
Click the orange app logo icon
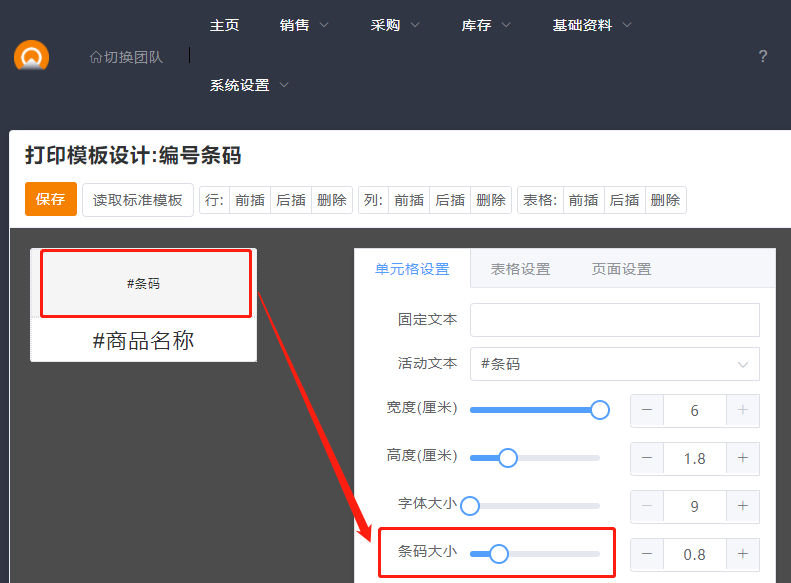(x=31, y=57)
